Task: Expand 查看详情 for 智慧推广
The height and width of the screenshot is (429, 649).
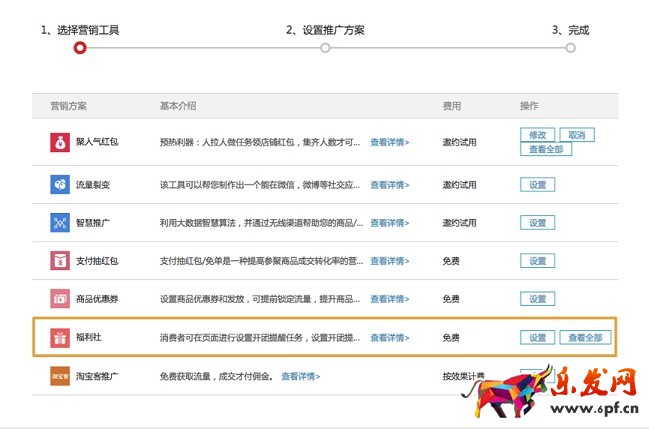Action: (389, 223)
